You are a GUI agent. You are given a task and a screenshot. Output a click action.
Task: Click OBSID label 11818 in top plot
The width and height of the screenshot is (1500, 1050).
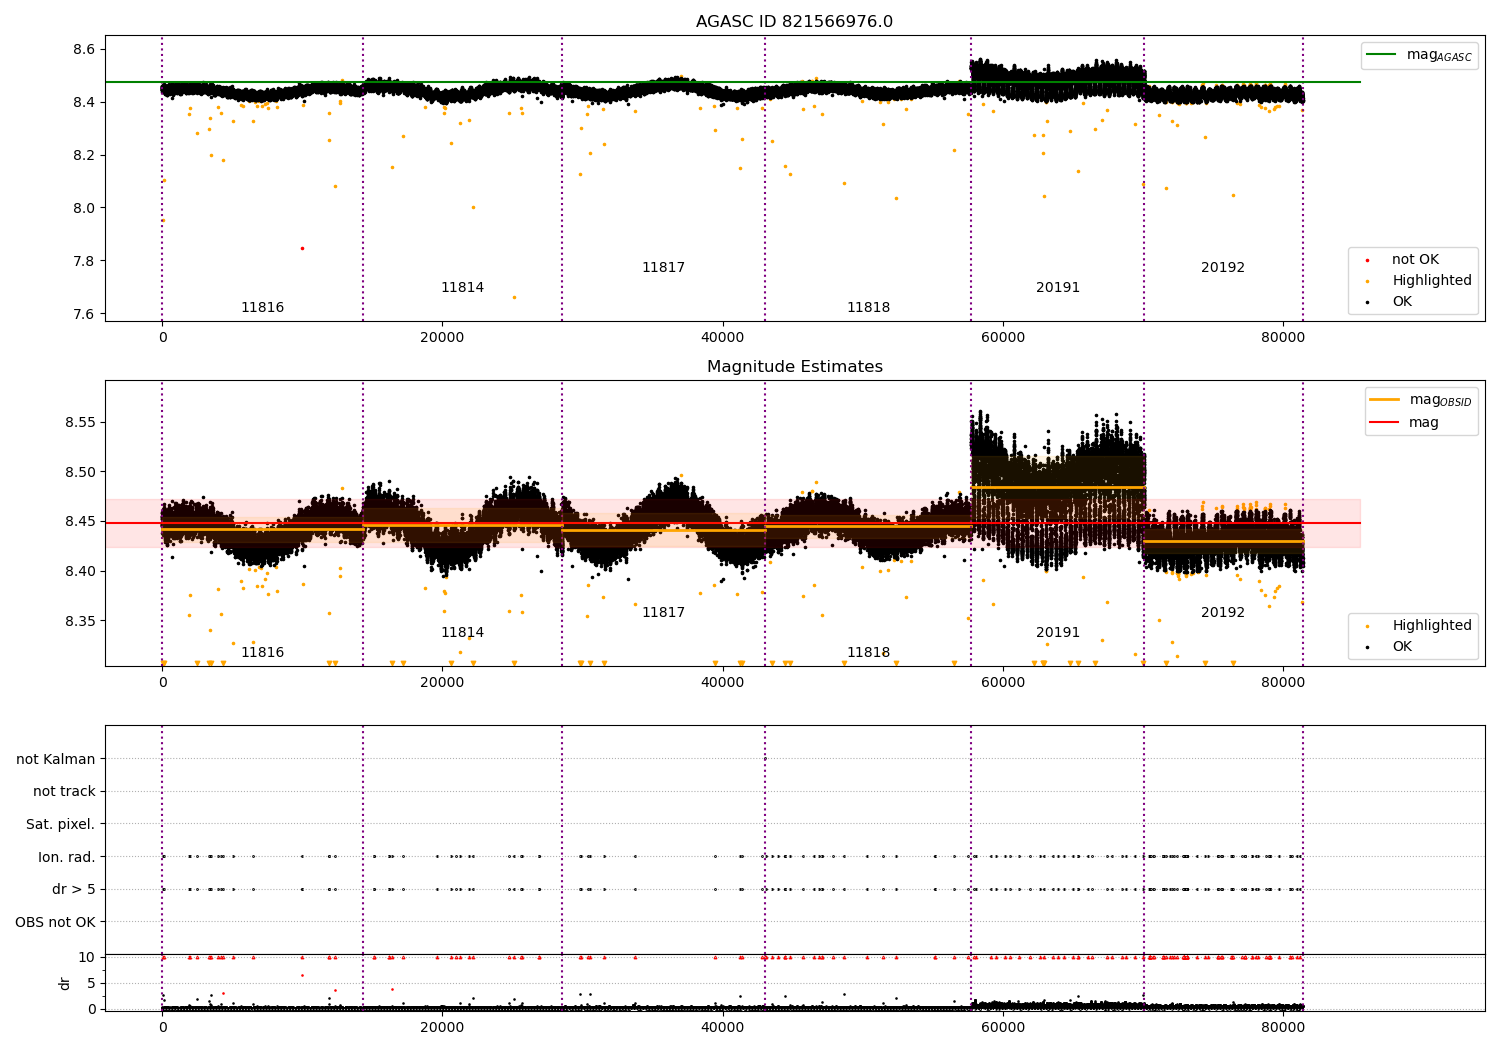point(868,308)
